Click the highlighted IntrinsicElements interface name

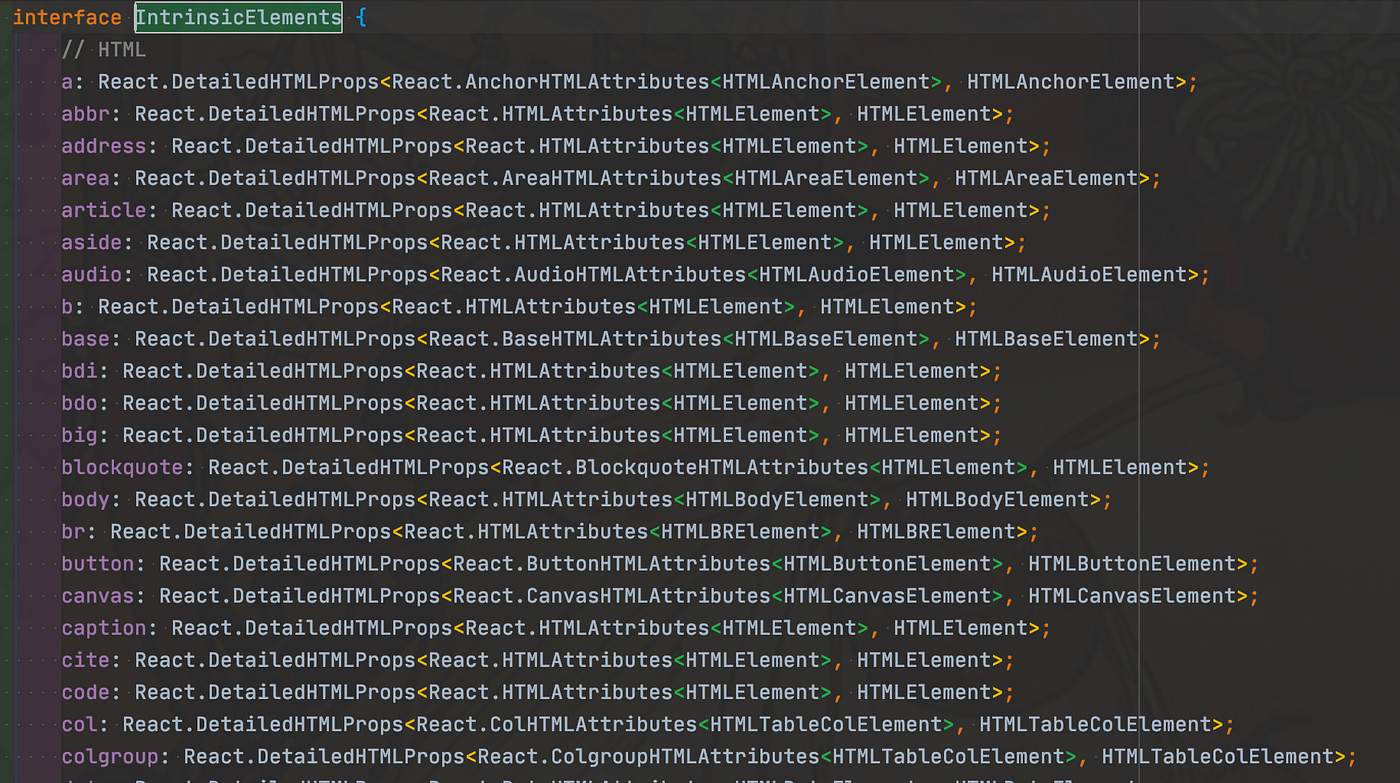pyautogui.click(x=238, y=17)
